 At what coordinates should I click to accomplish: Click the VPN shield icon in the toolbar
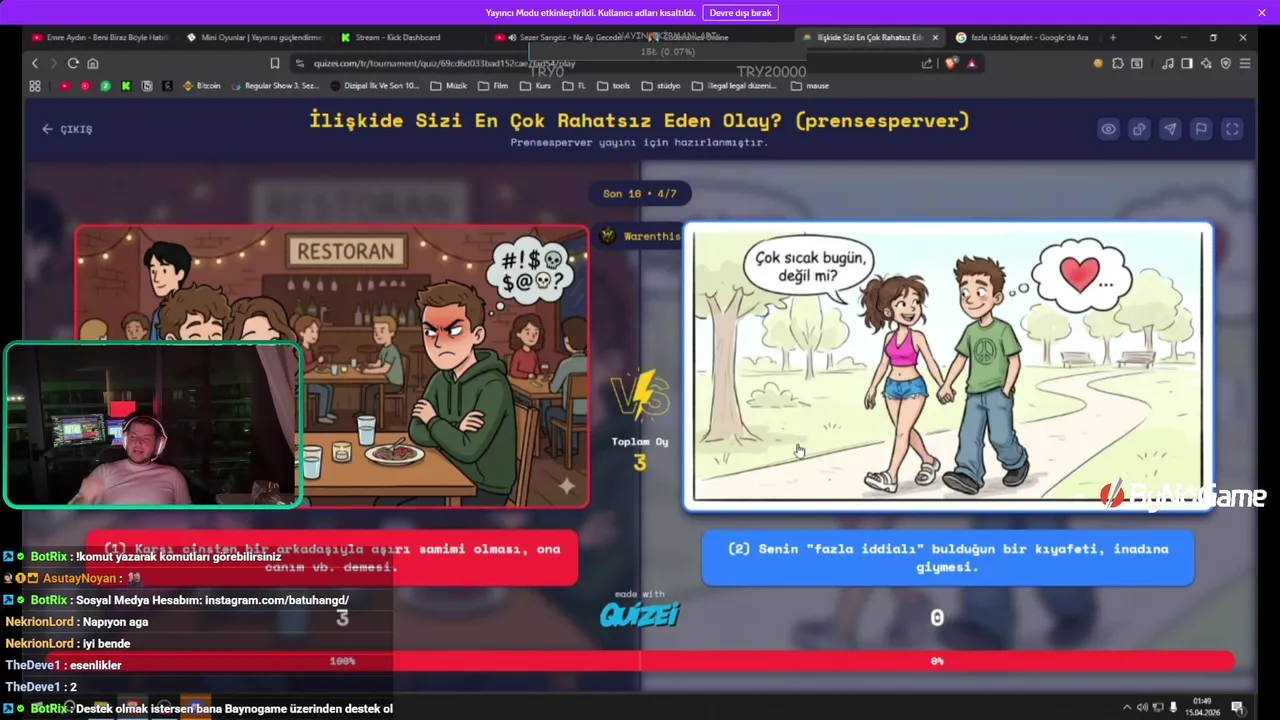(1225, 63)
